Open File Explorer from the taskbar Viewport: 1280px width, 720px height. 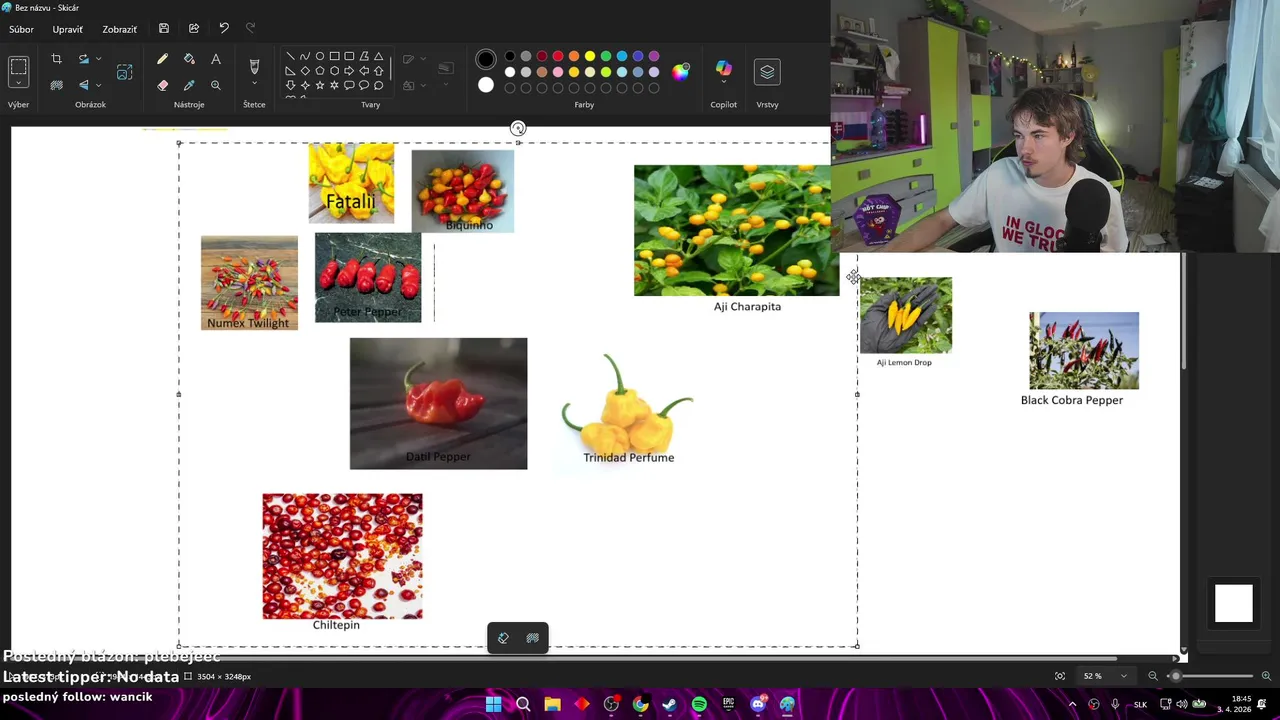[x=552, y=705]
